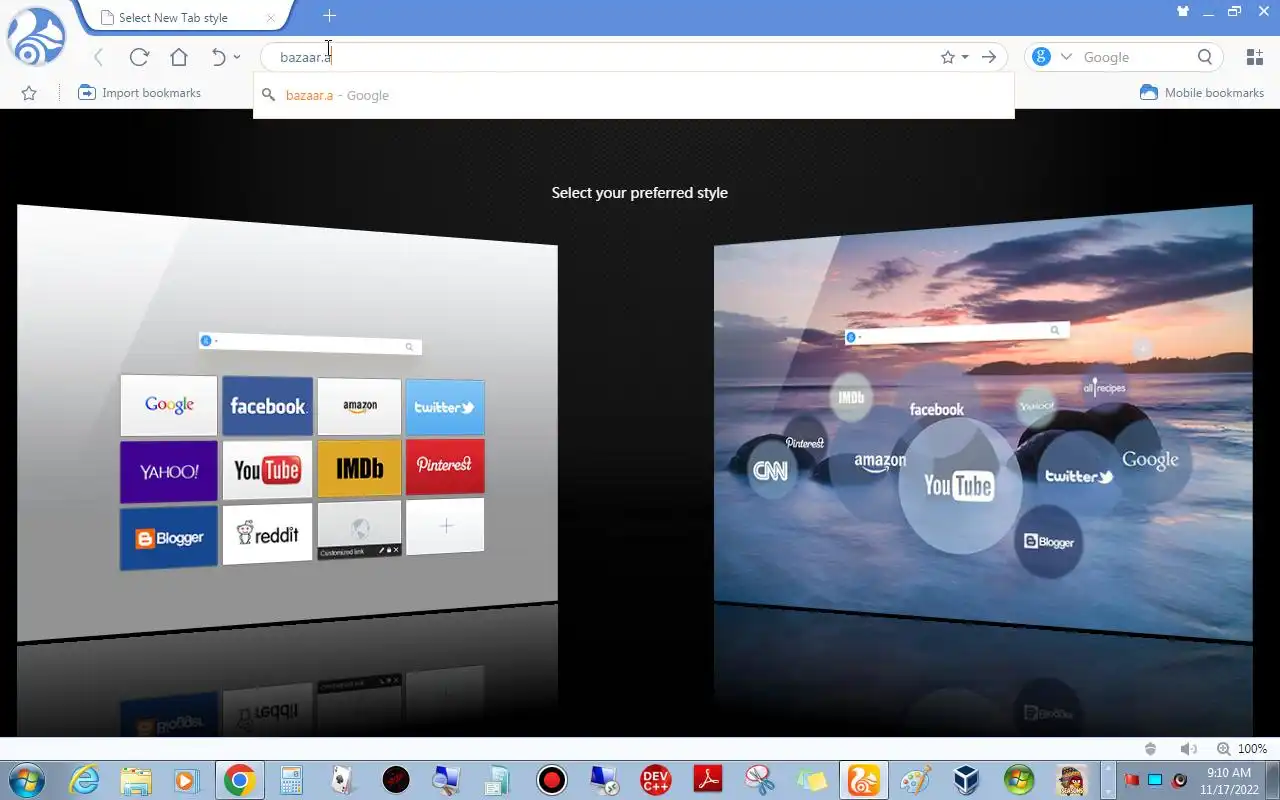Click the address bar input field
Image resolution: width=1280 pixels, height=800 pixels.
pos(600,57)
